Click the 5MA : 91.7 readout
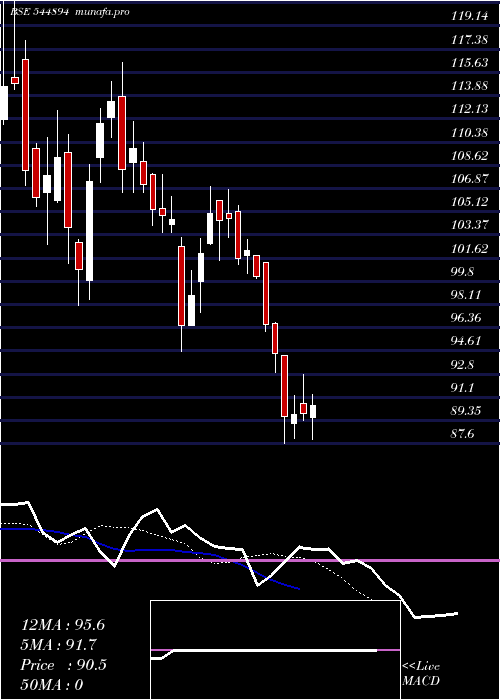Viewport: 500px width, 700px height. [x=58, y=645]
